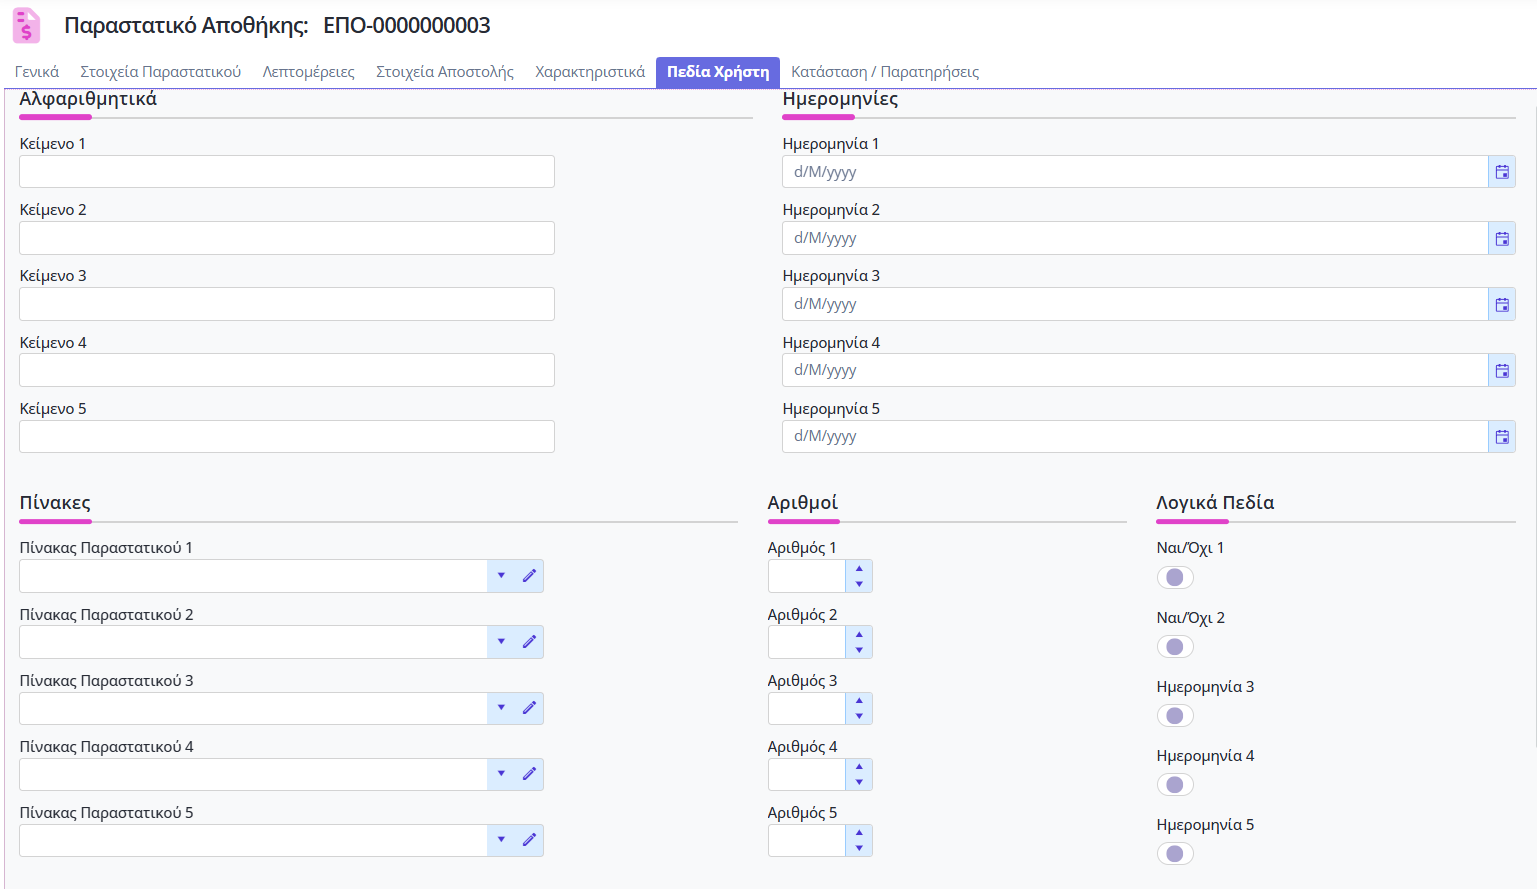Open the Πίνακας Παραστατικού 4 dropdown arrow
Screen dimensions: 1537x889
[501, 774]
